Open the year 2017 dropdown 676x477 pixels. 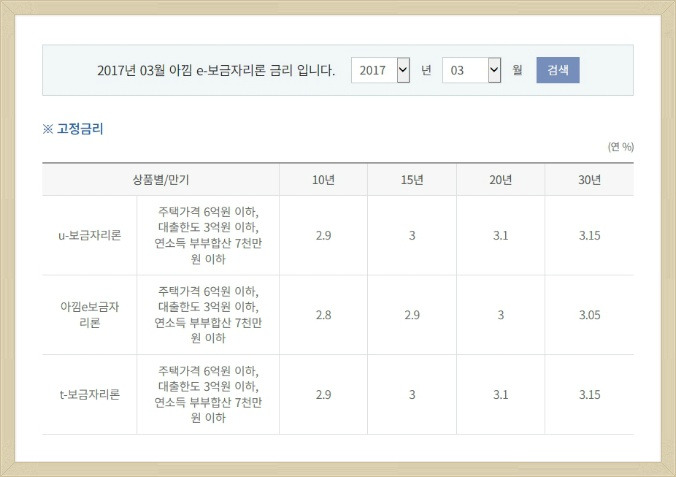380,70
